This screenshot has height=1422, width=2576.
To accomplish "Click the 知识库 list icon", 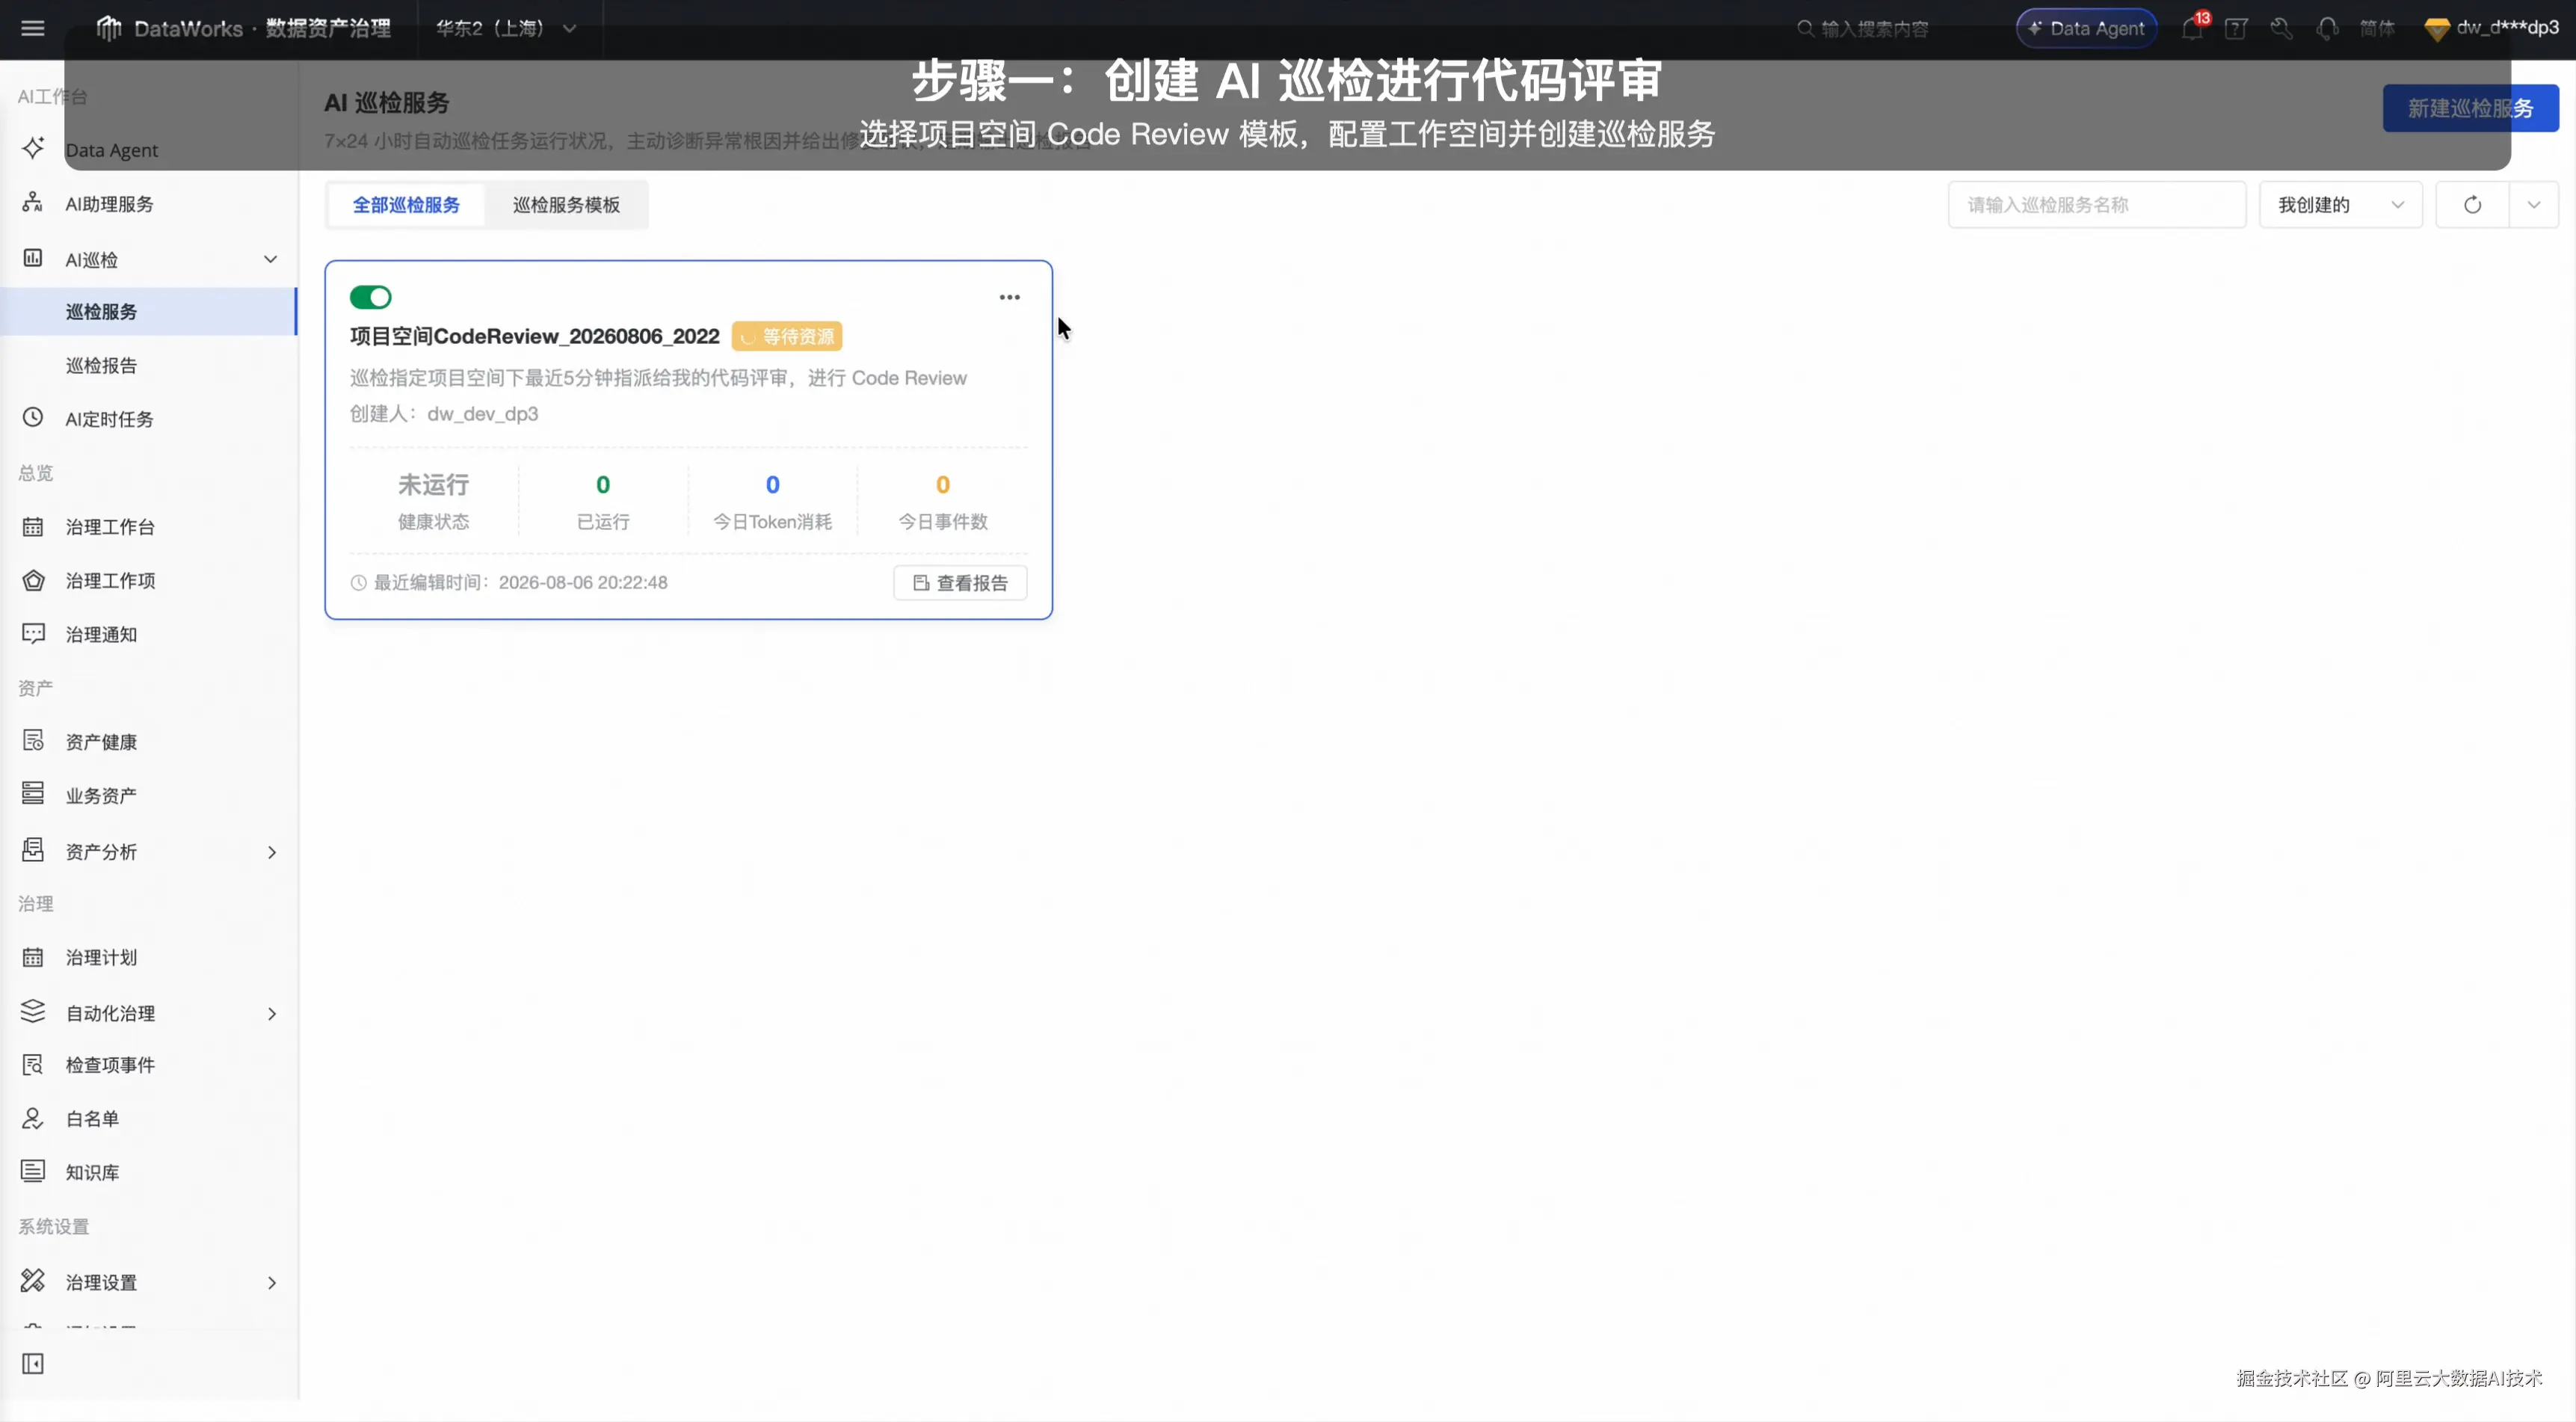I will (33, 1172).
